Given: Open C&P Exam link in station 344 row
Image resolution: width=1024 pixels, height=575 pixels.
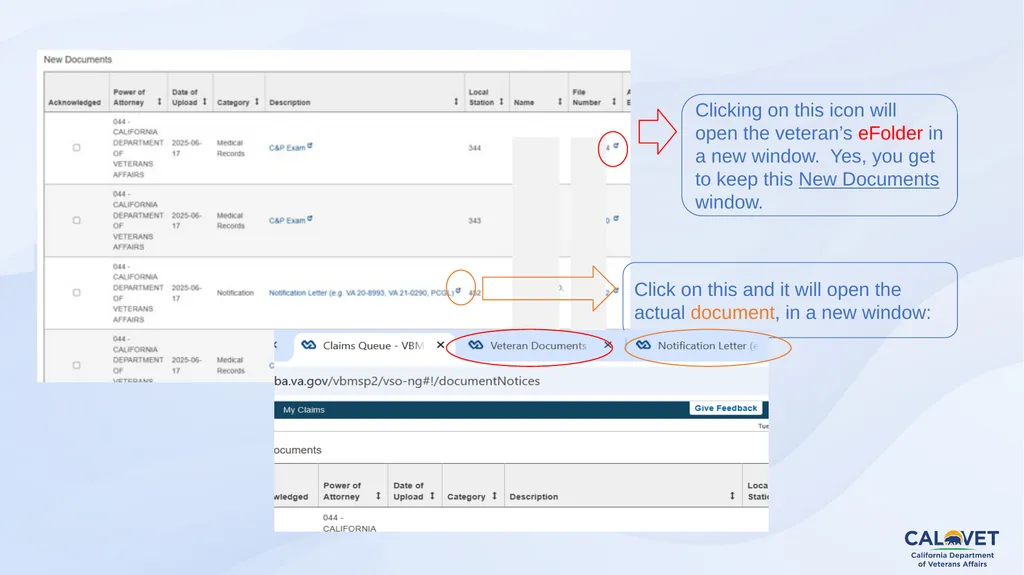Looking at the screenshot, I should tap(287, 148).
